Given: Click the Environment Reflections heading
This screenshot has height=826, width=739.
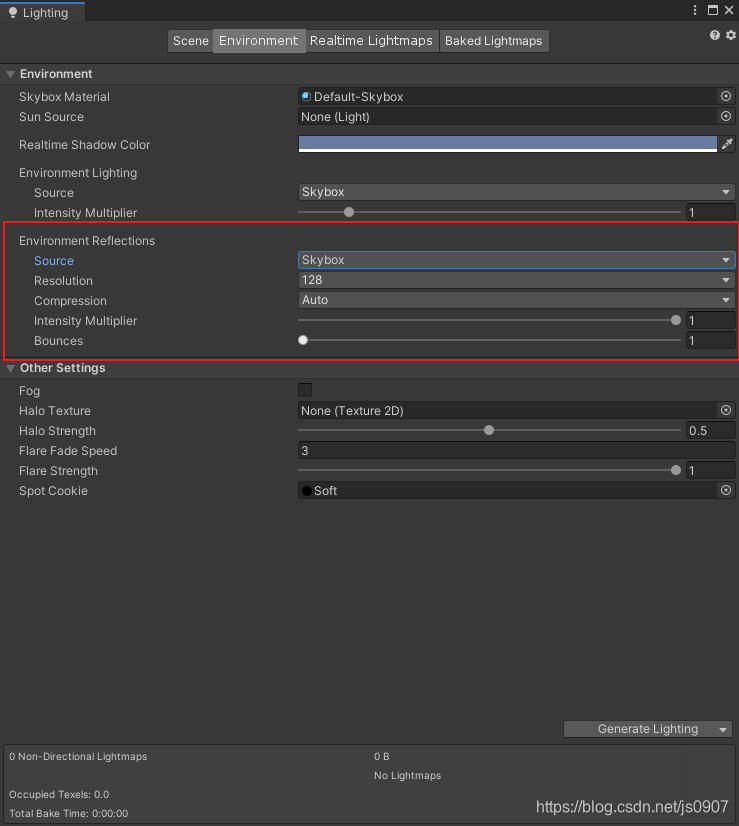Looking at the screenshot, I should click(87, 241).
